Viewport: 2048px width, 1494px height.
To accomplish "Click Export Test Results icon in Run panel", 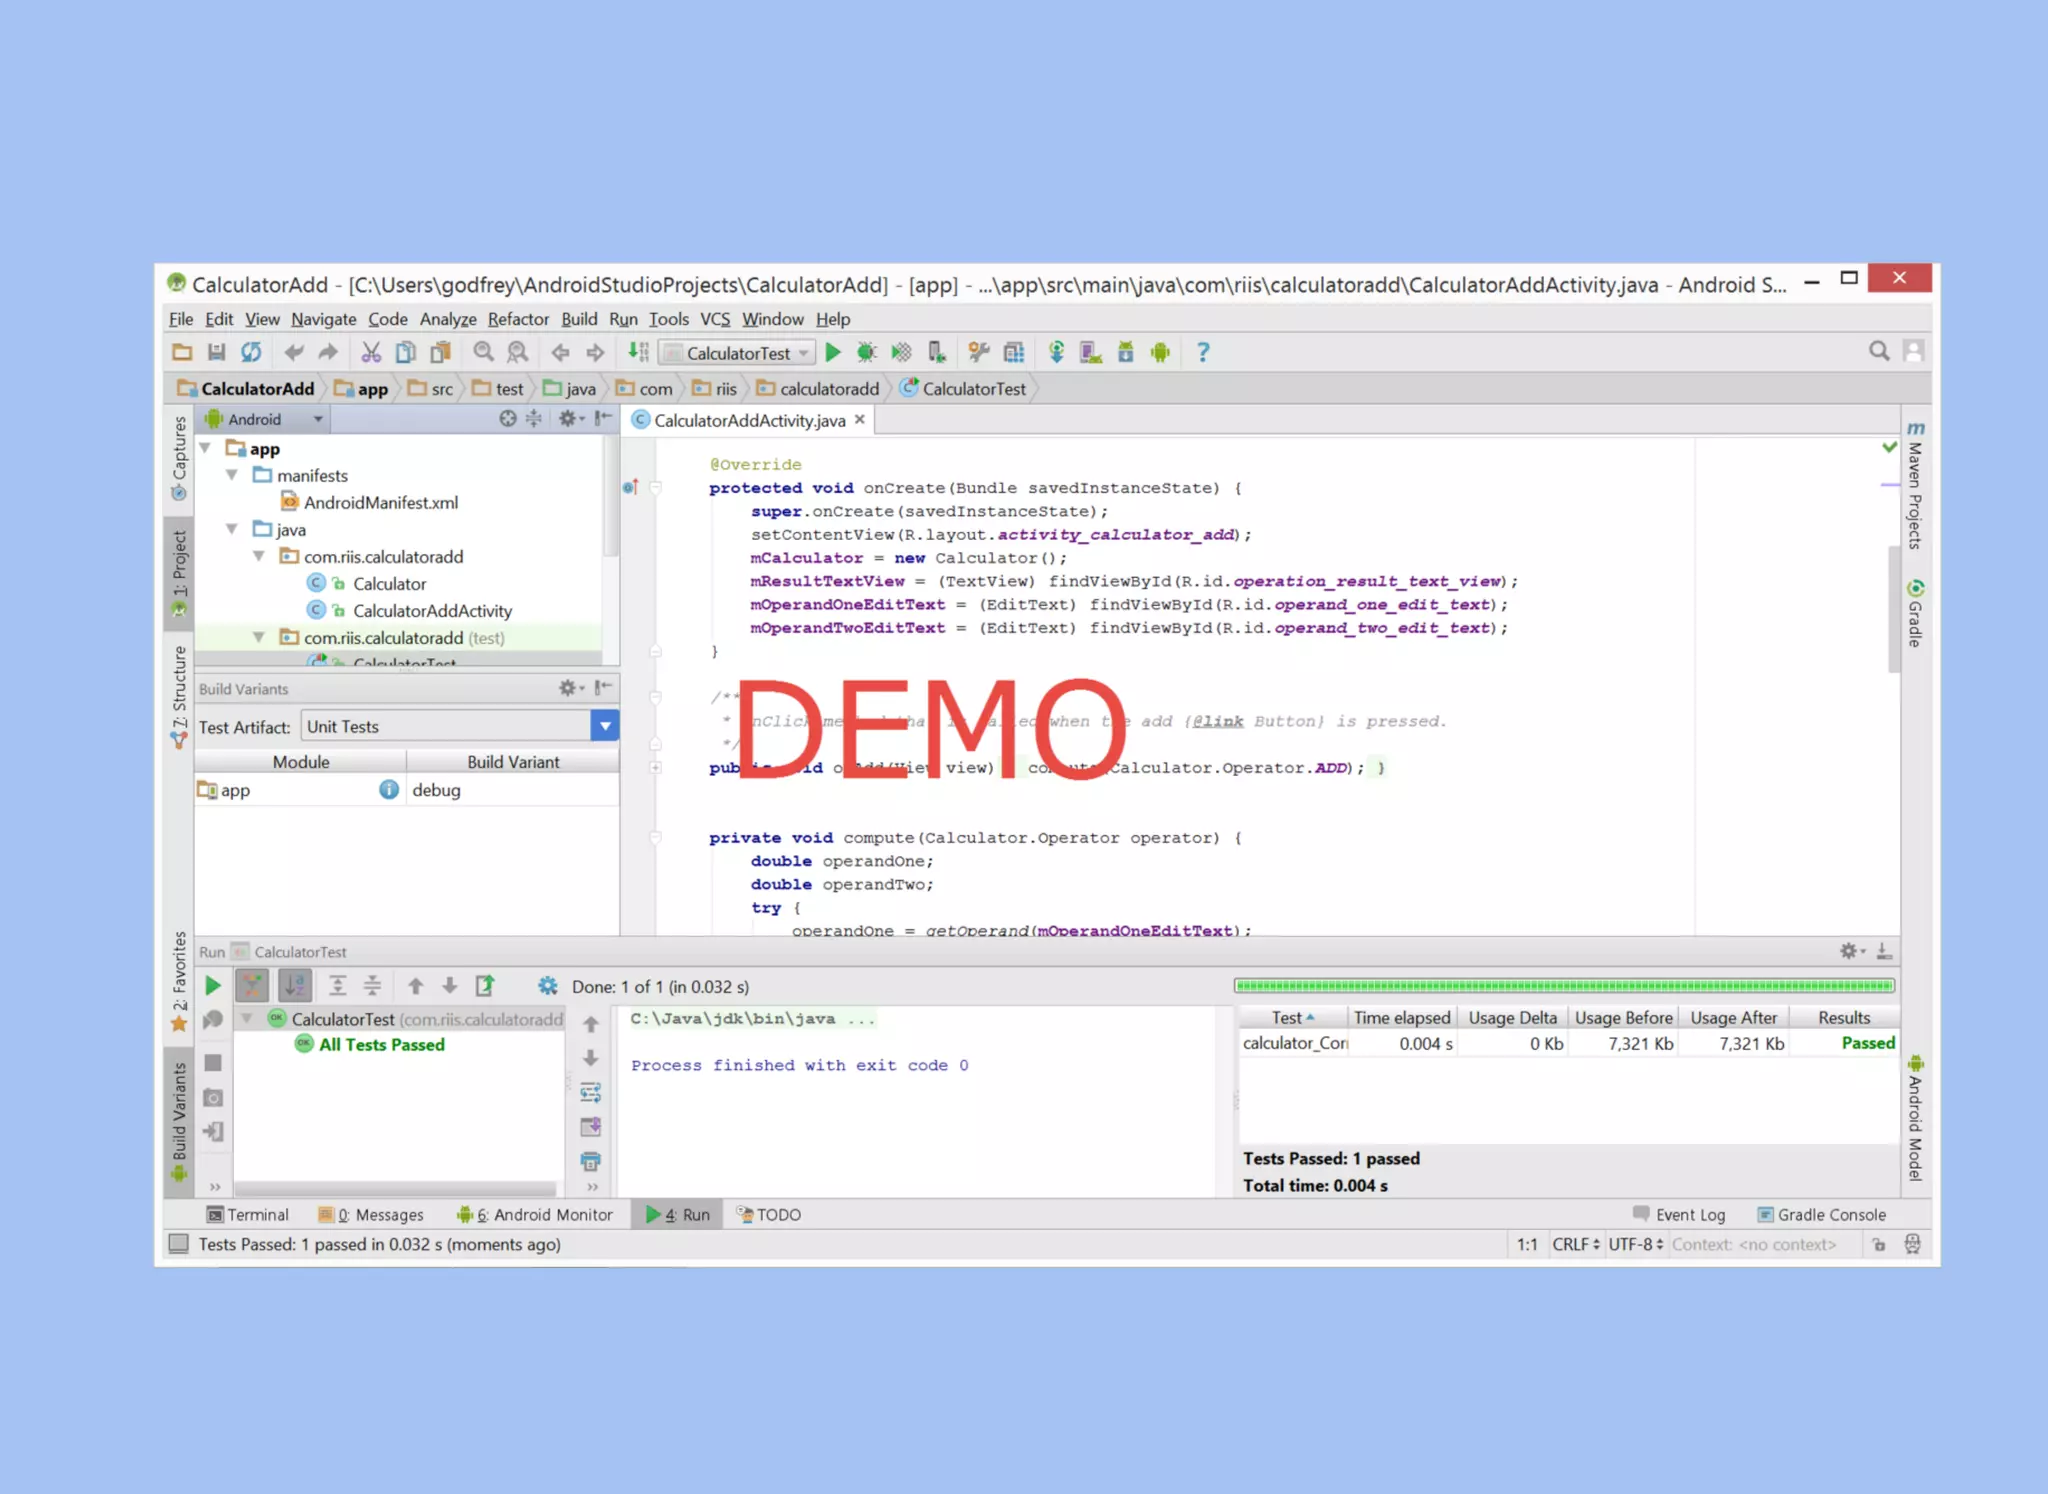I will pos(485,986).
